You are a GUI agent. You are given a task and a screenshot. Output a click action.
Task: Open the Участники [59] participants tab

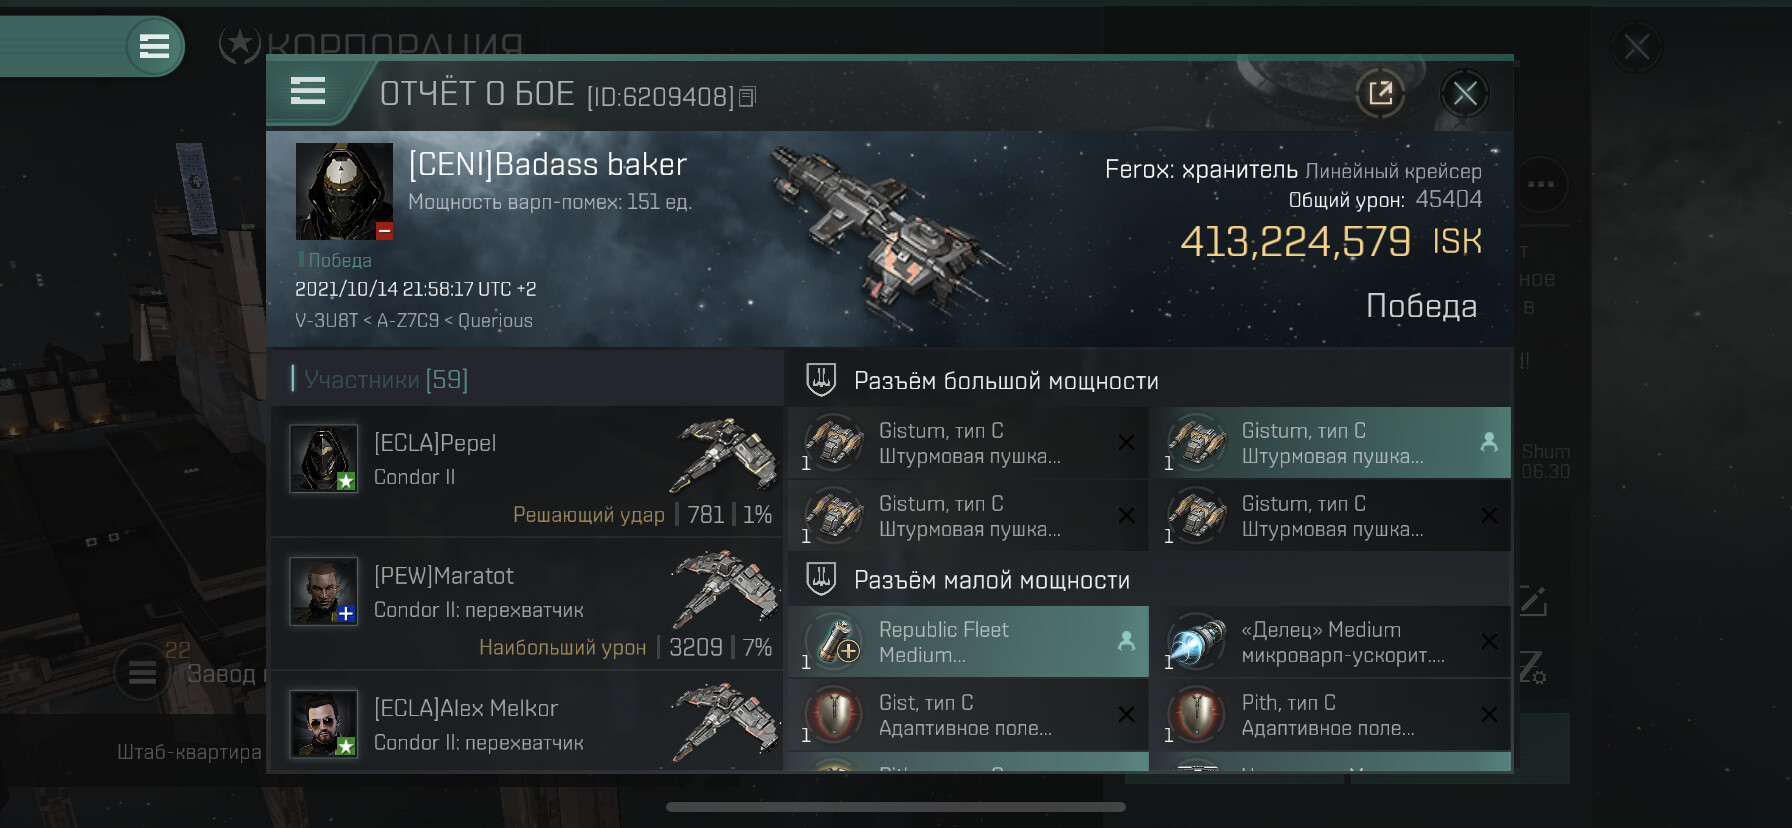381,379
